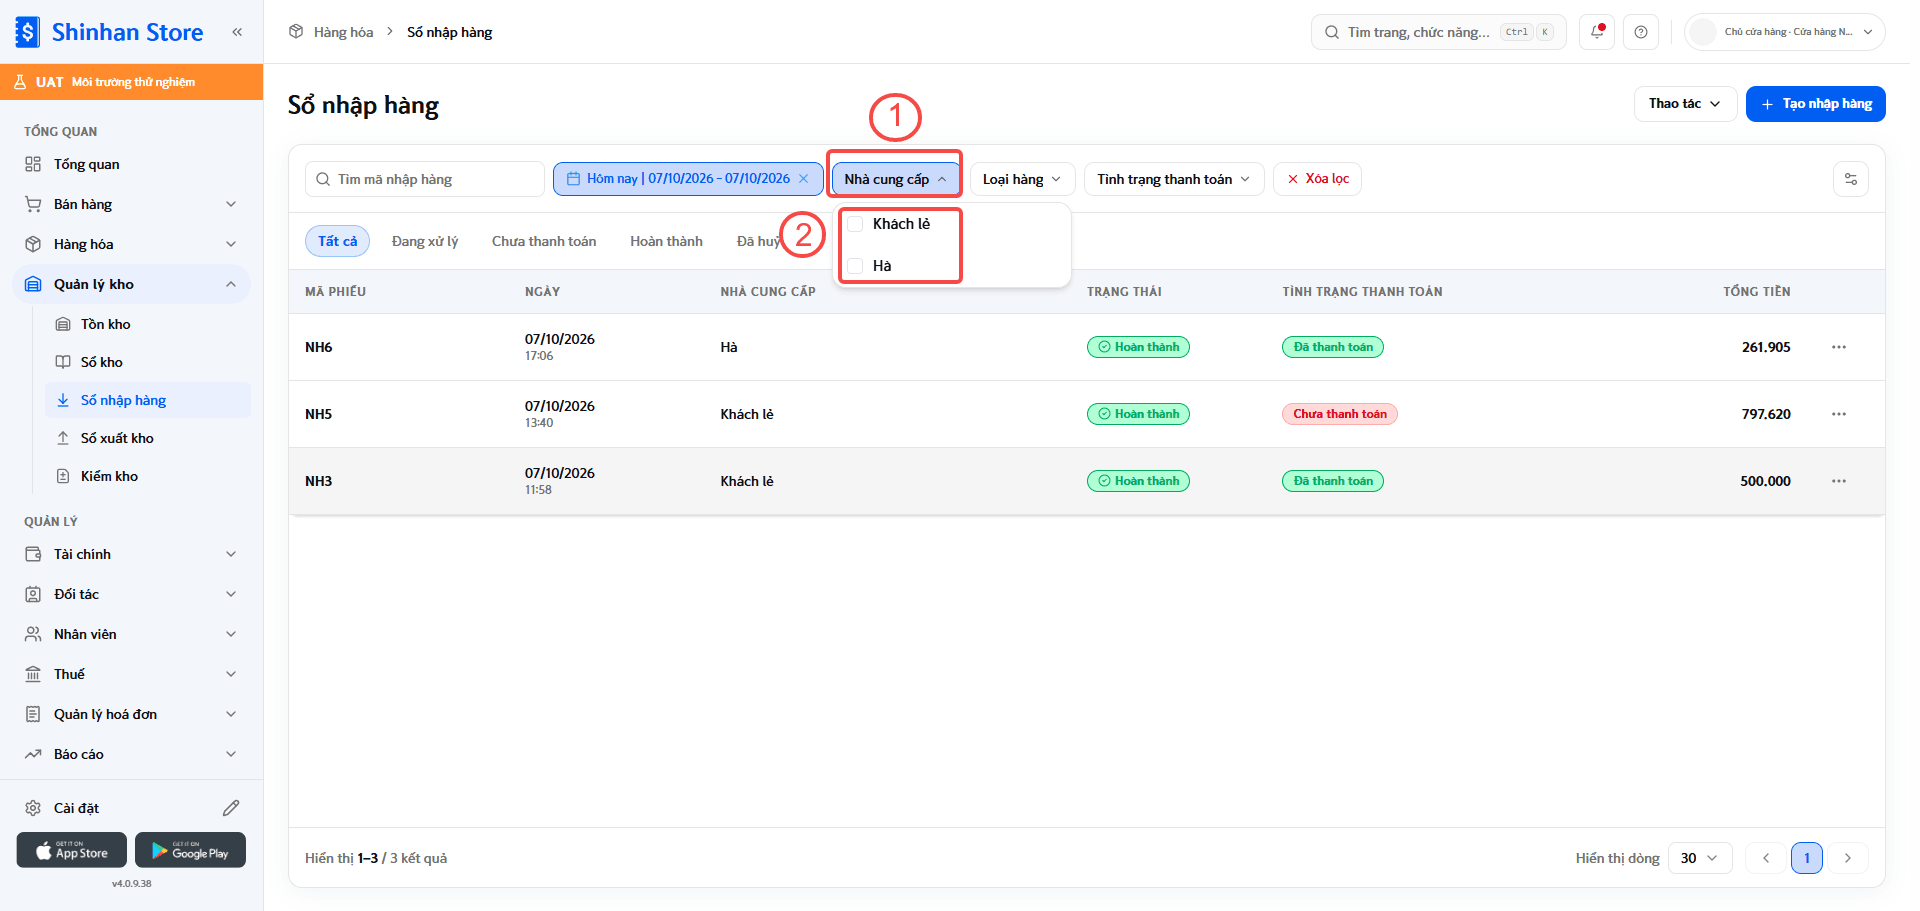Viewport: 1920px width, 911px height.
Task: Open the store owner account dropdown
Action: [1785, 32]
